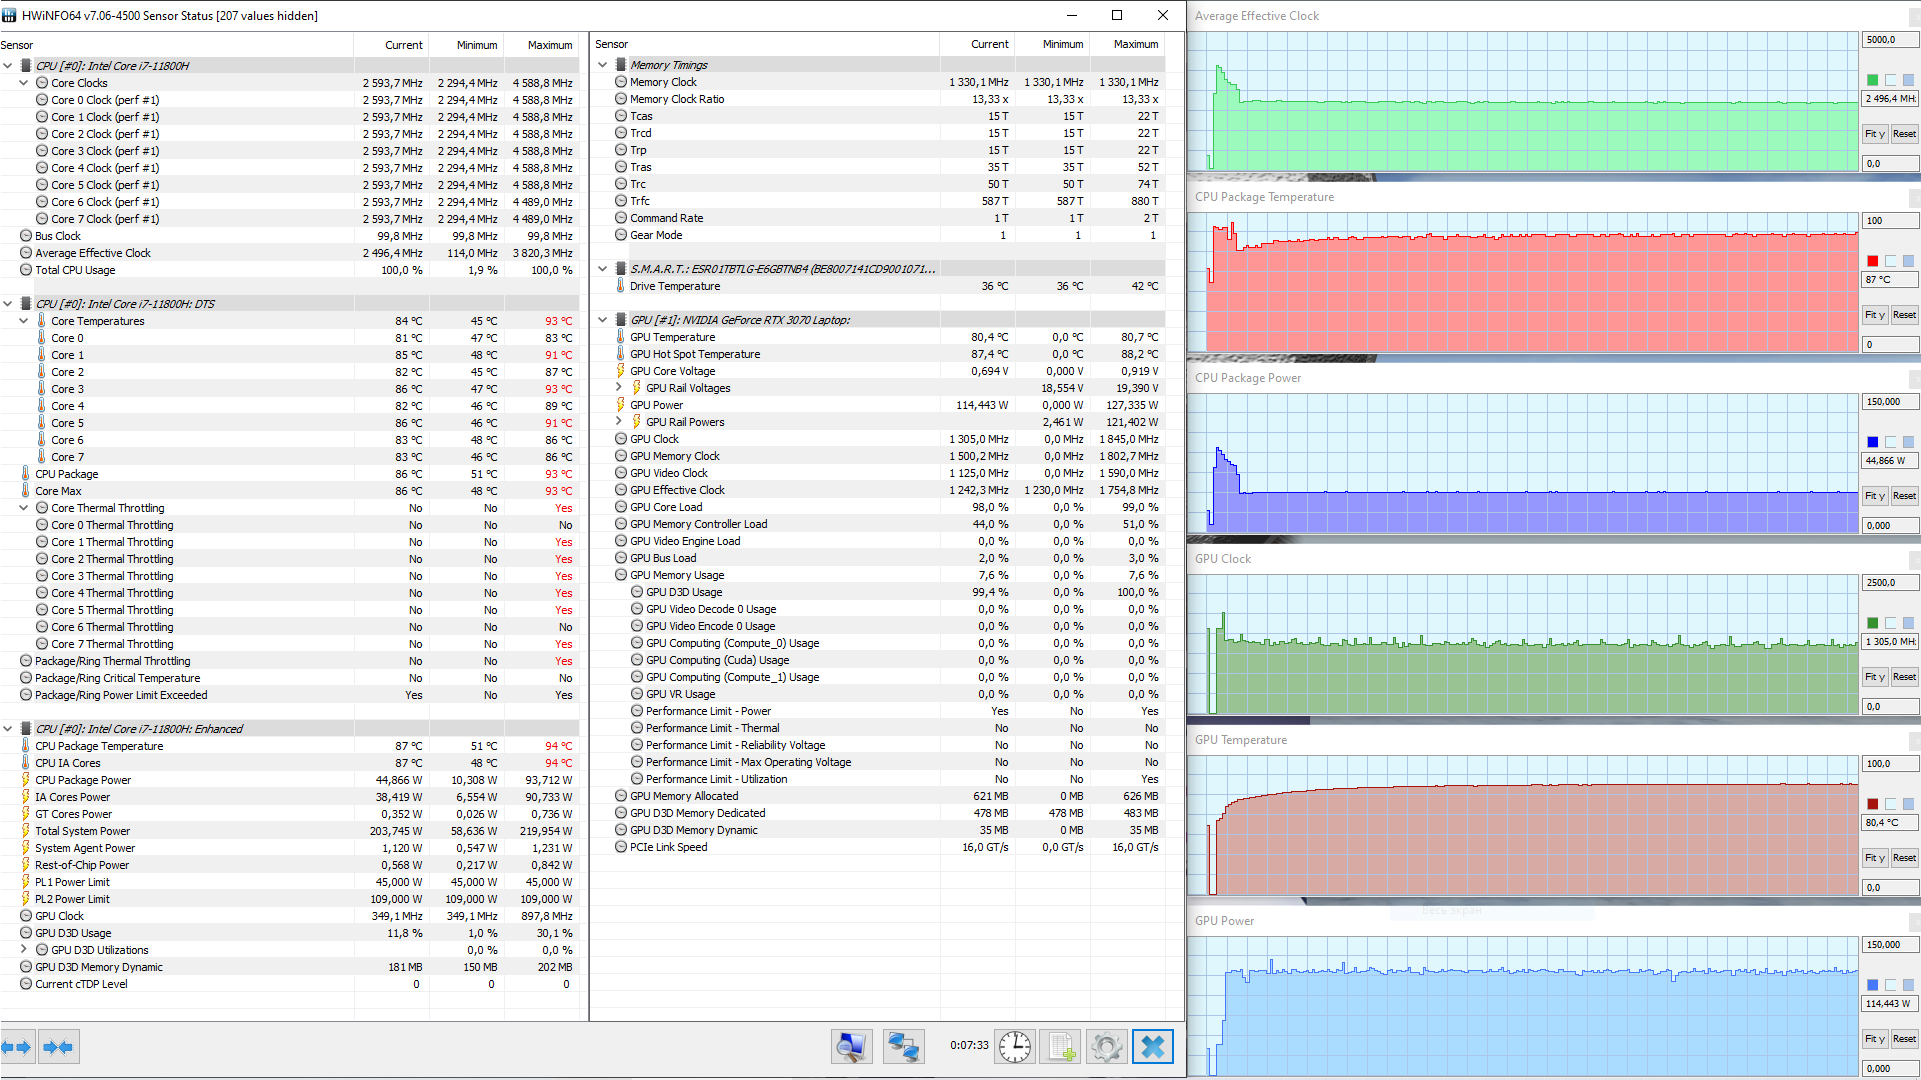Viewport: 1921px width, 1080px height.
Task: Collapse the Core Clocks tree group
Action: pos(24,83)
